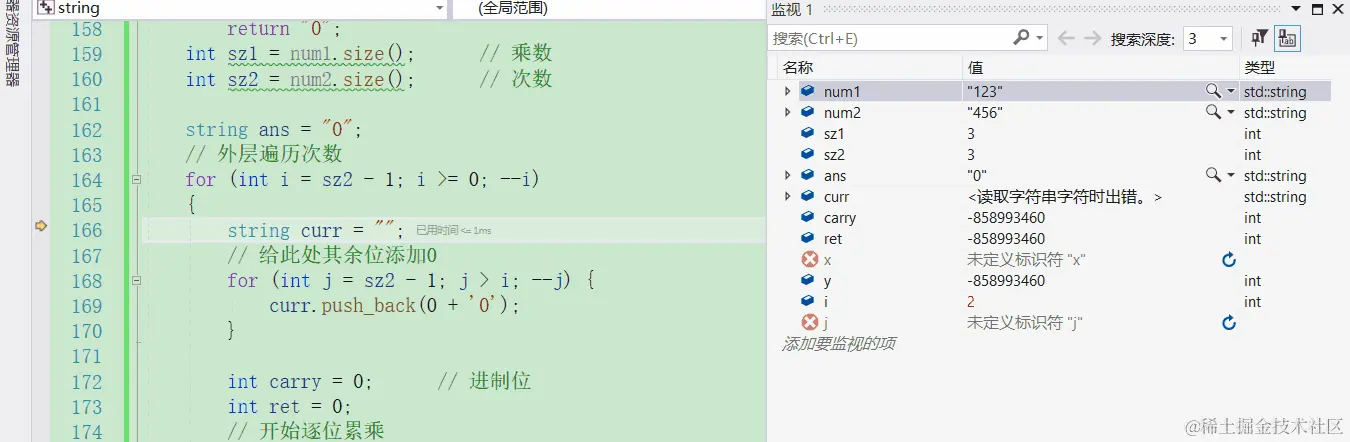Click line number 162 in gutter
1350x442 pixels.
click(86, 130)
